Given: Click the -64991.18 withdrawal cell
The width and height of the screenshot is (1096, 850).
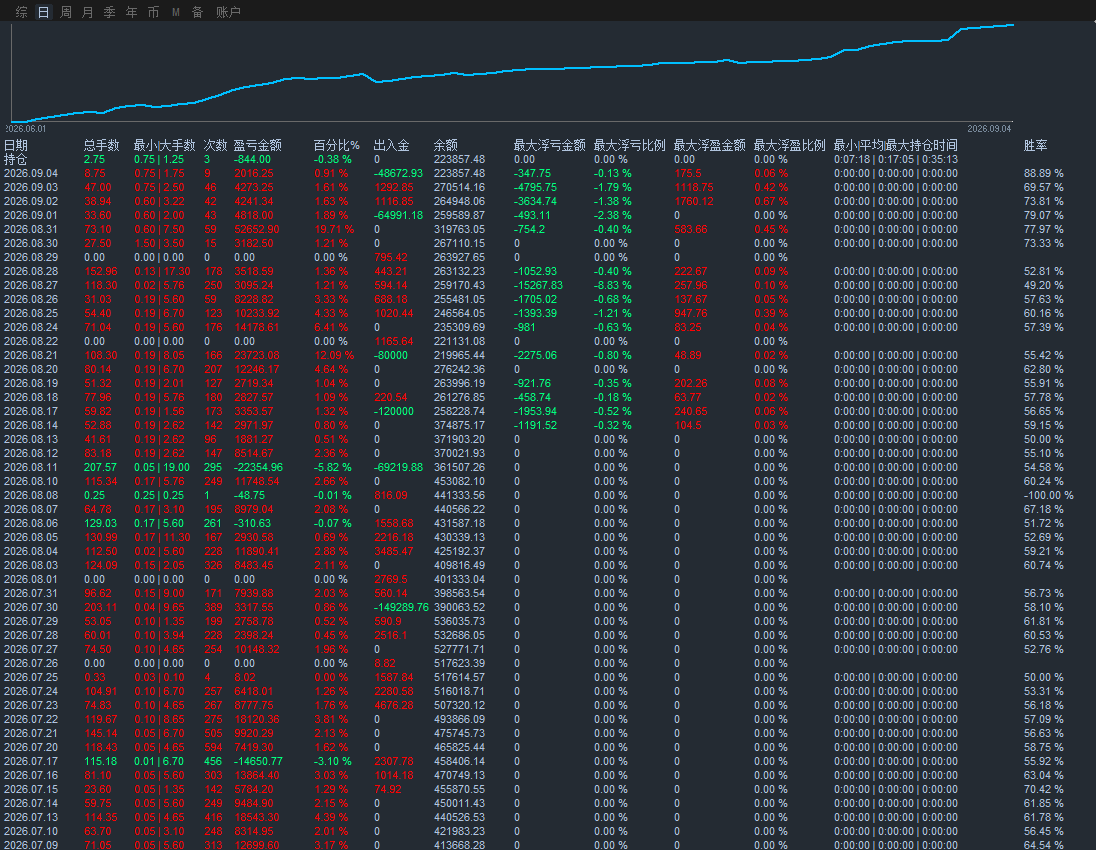Looking at the screenshot, I should 398,215.
